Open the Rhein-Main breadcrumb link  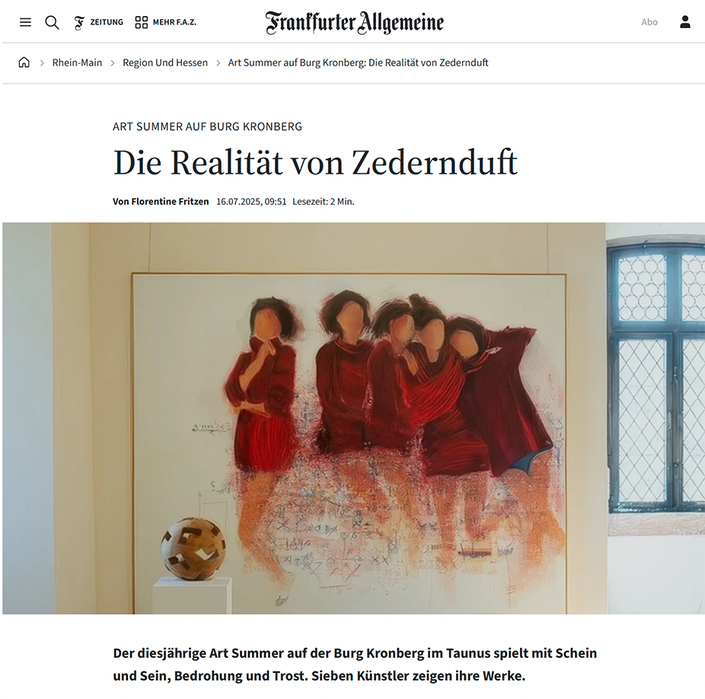(x=77, y=62)
